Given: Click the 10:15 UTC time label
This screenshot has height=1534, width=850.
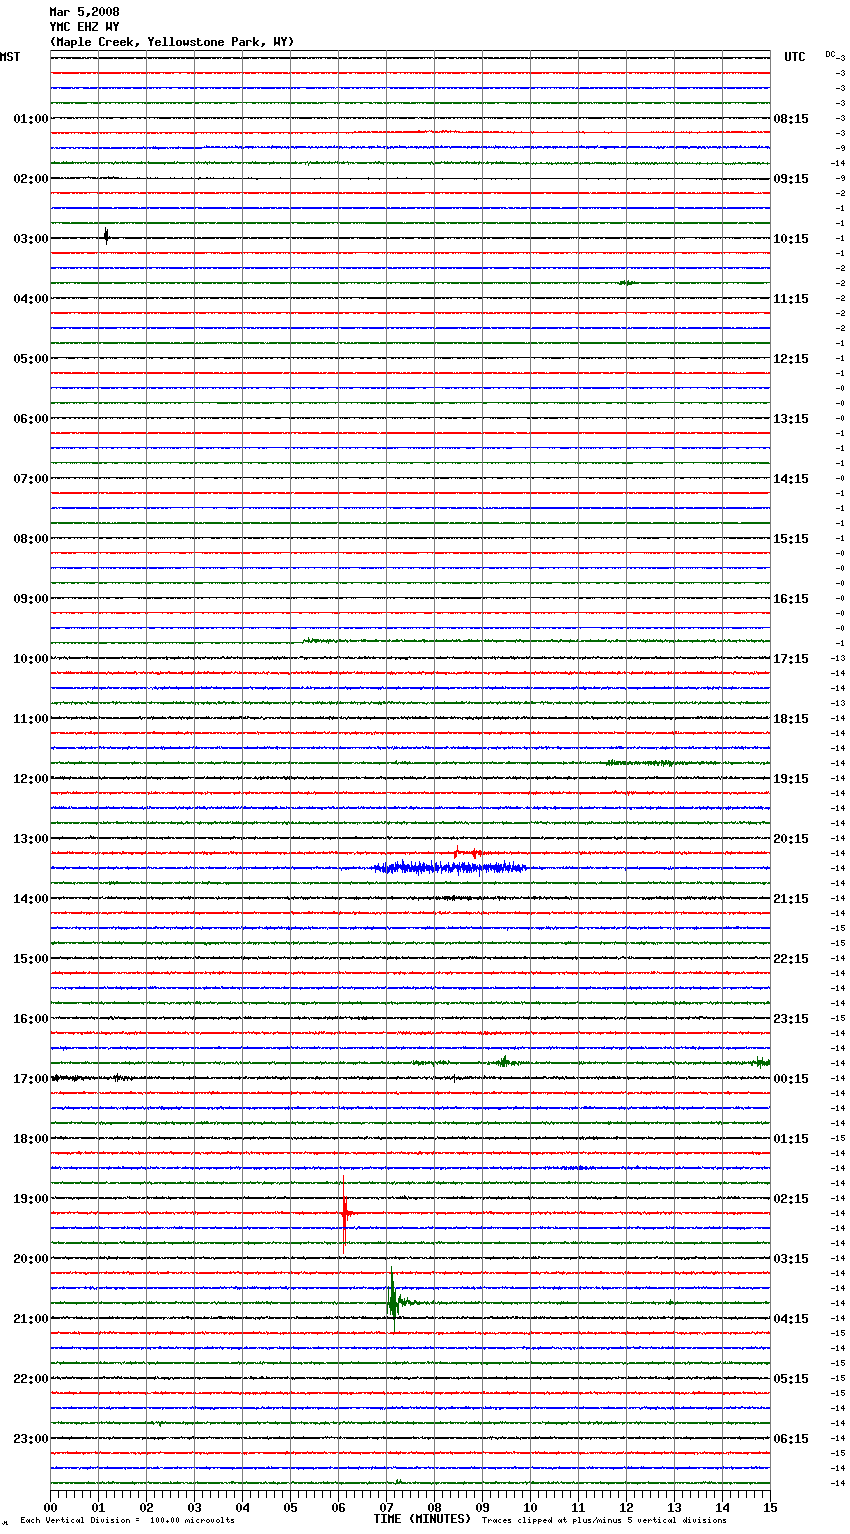Looking at the screenshot, I should pyautogui.click(x=791, y=239).
